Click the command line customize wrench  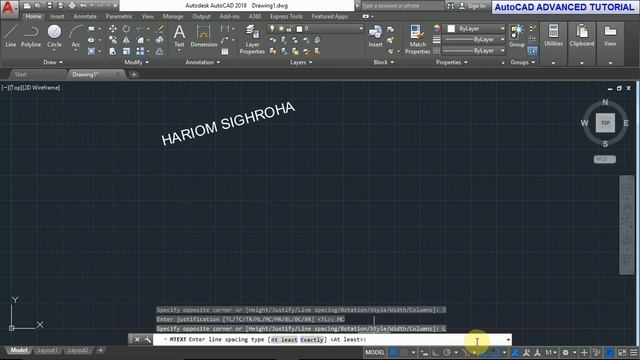[147, 340]
